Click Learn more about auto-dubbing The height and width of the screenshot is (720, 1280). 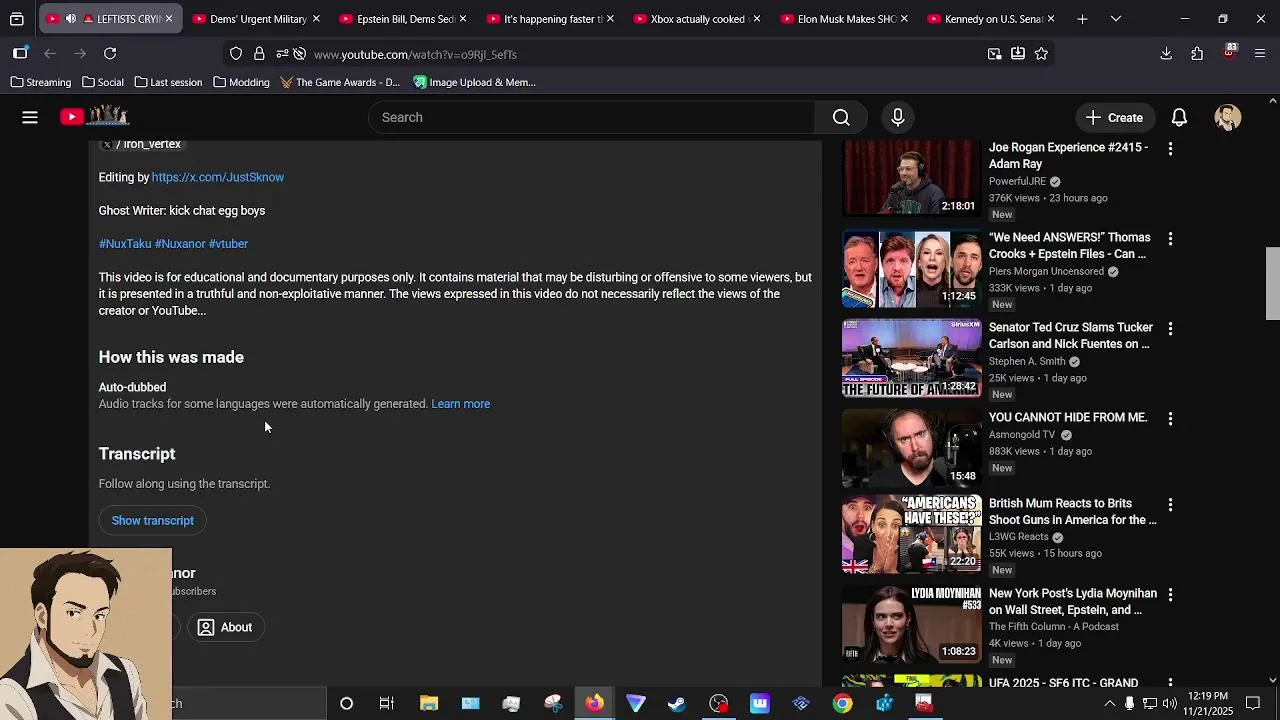click(x=461, y=404)
